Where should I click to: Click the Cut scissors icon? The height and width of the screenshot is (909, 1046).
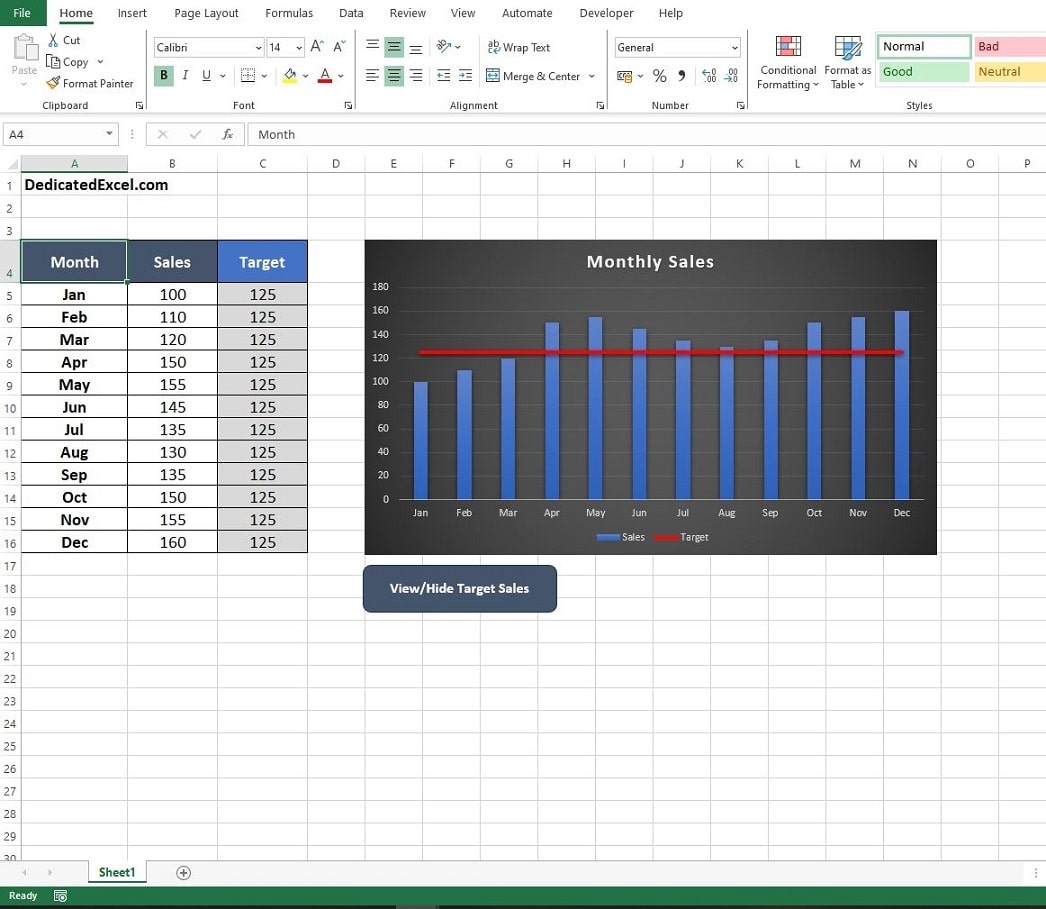53,40
